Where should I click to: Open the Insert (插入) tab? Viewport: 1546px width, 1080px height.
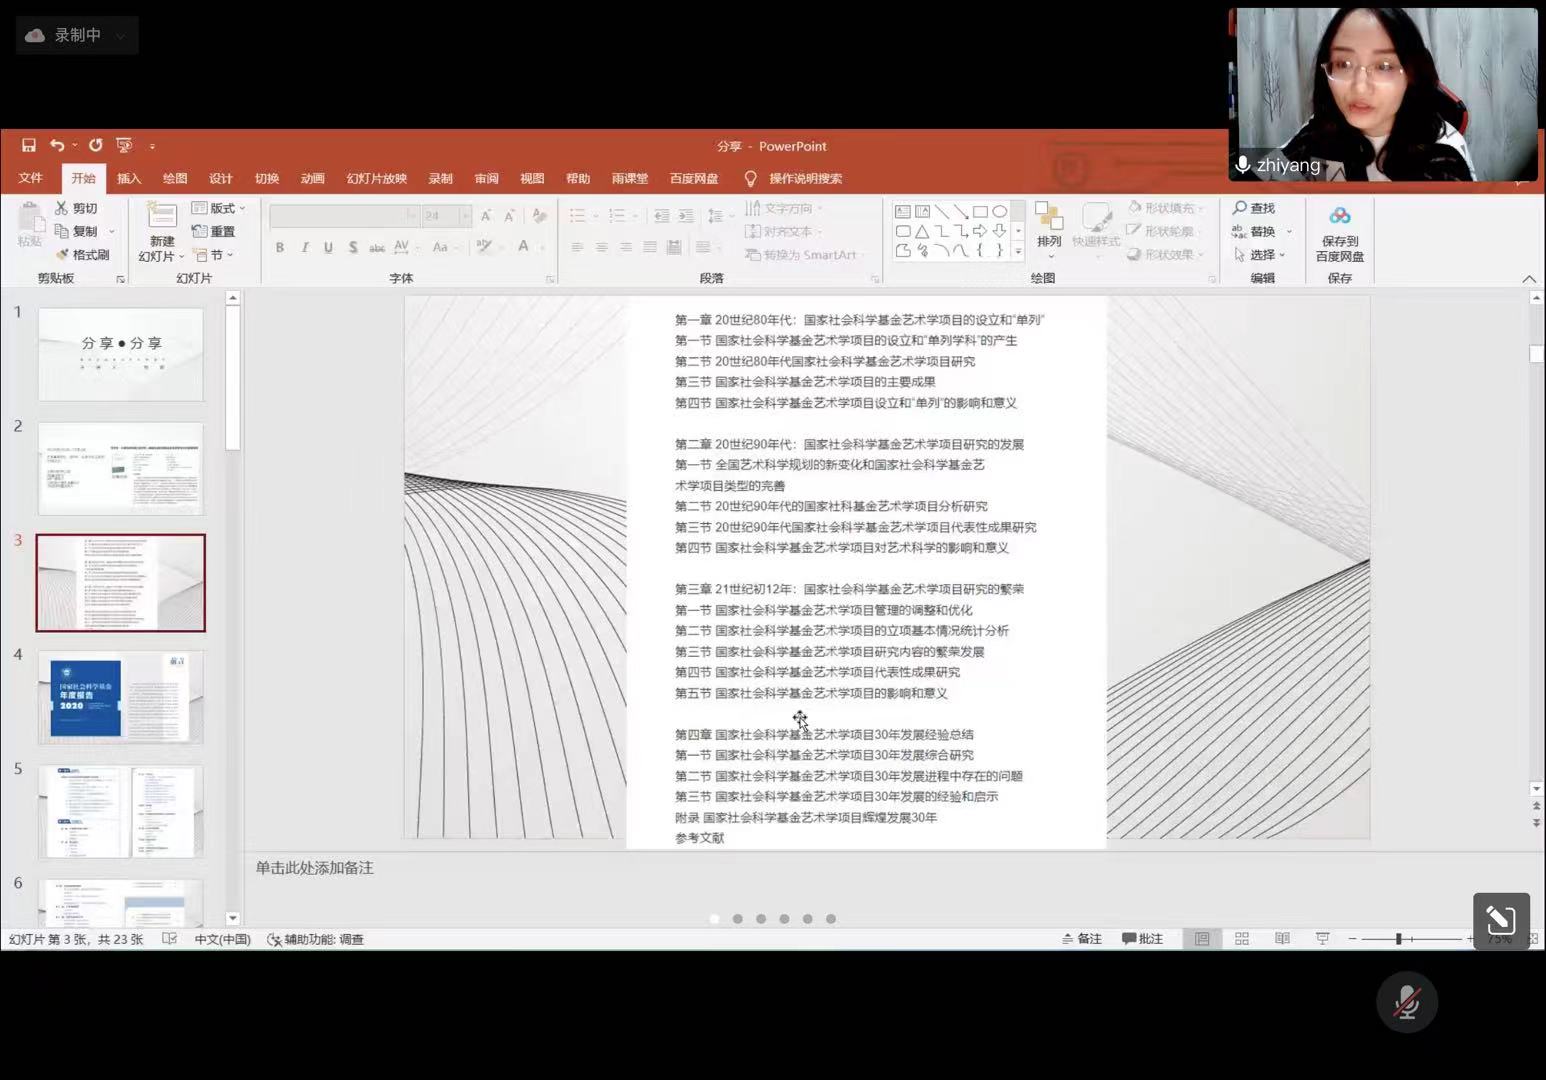[129, 178]
